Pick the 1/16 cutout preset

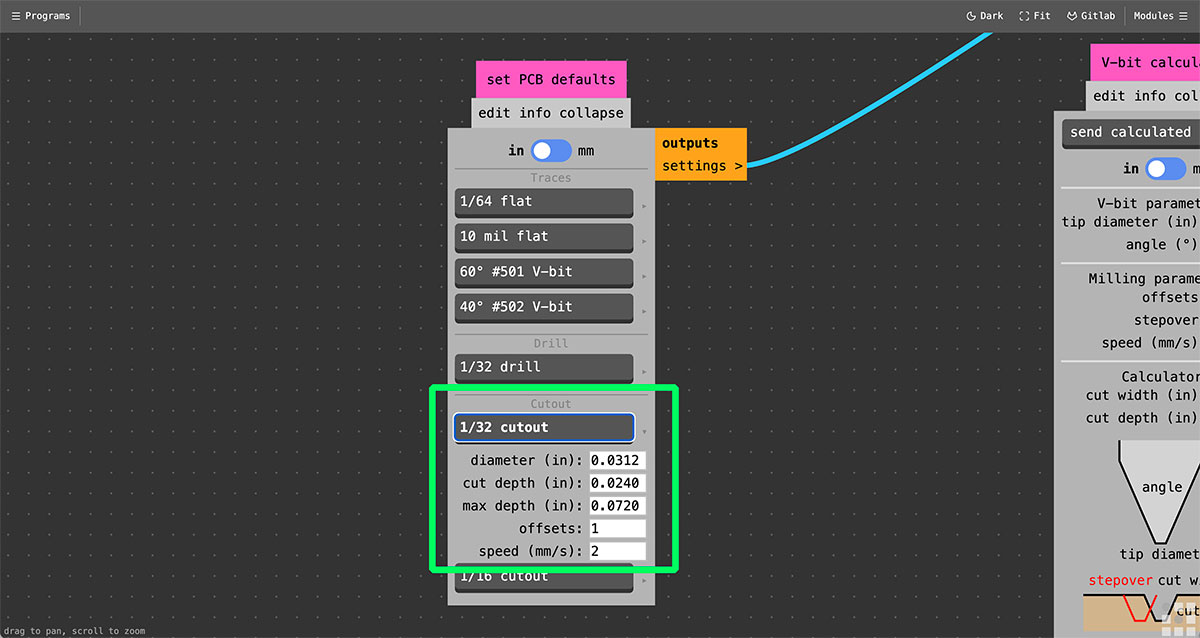[544, 577]
